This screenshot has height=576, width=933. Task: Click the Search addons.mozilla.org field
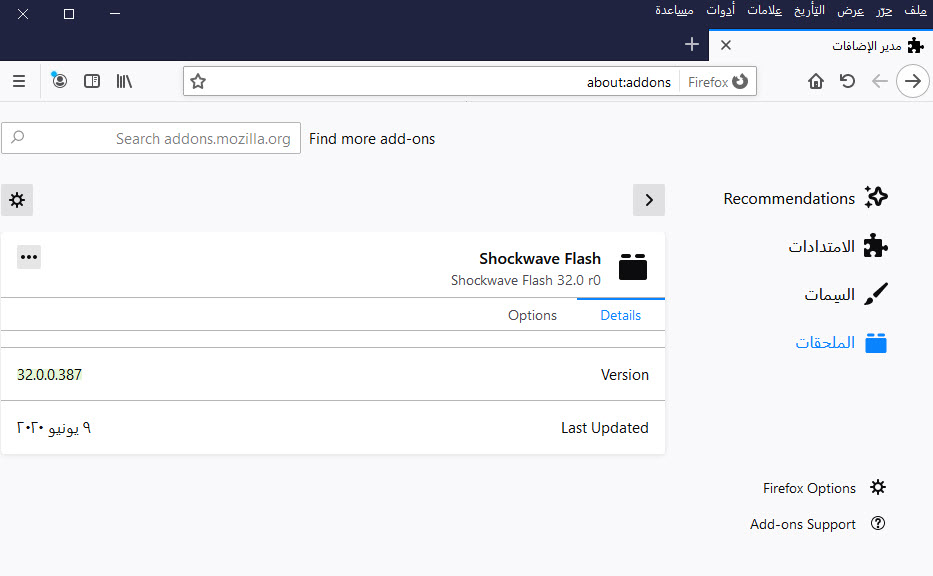tap(151, 138)
